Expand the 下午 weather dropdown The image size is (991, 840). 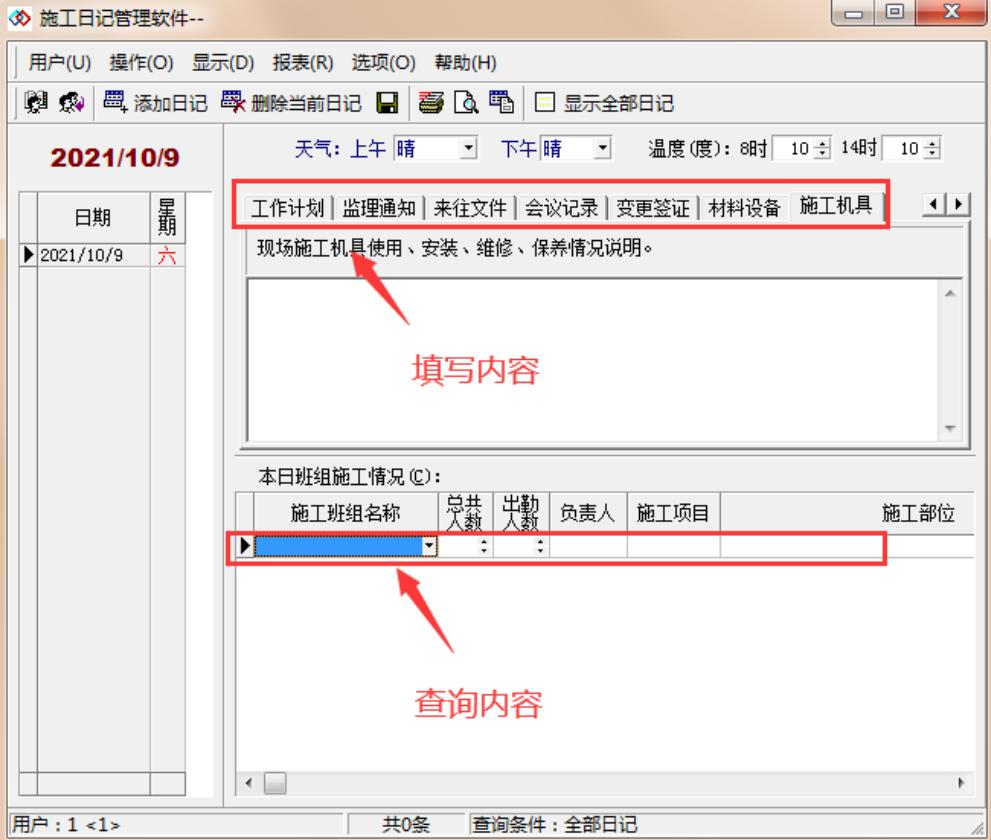(603, 149)
